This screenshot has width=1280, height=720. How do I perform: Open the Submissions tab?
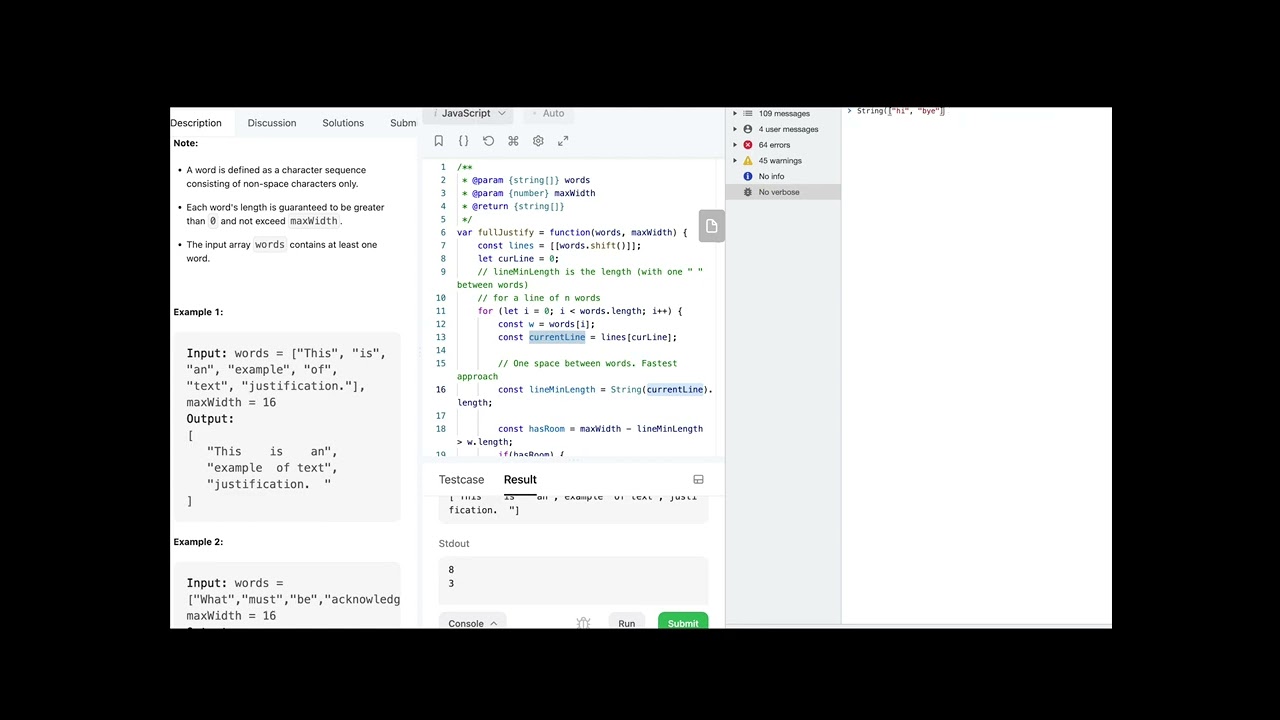[x=403, y=123]
